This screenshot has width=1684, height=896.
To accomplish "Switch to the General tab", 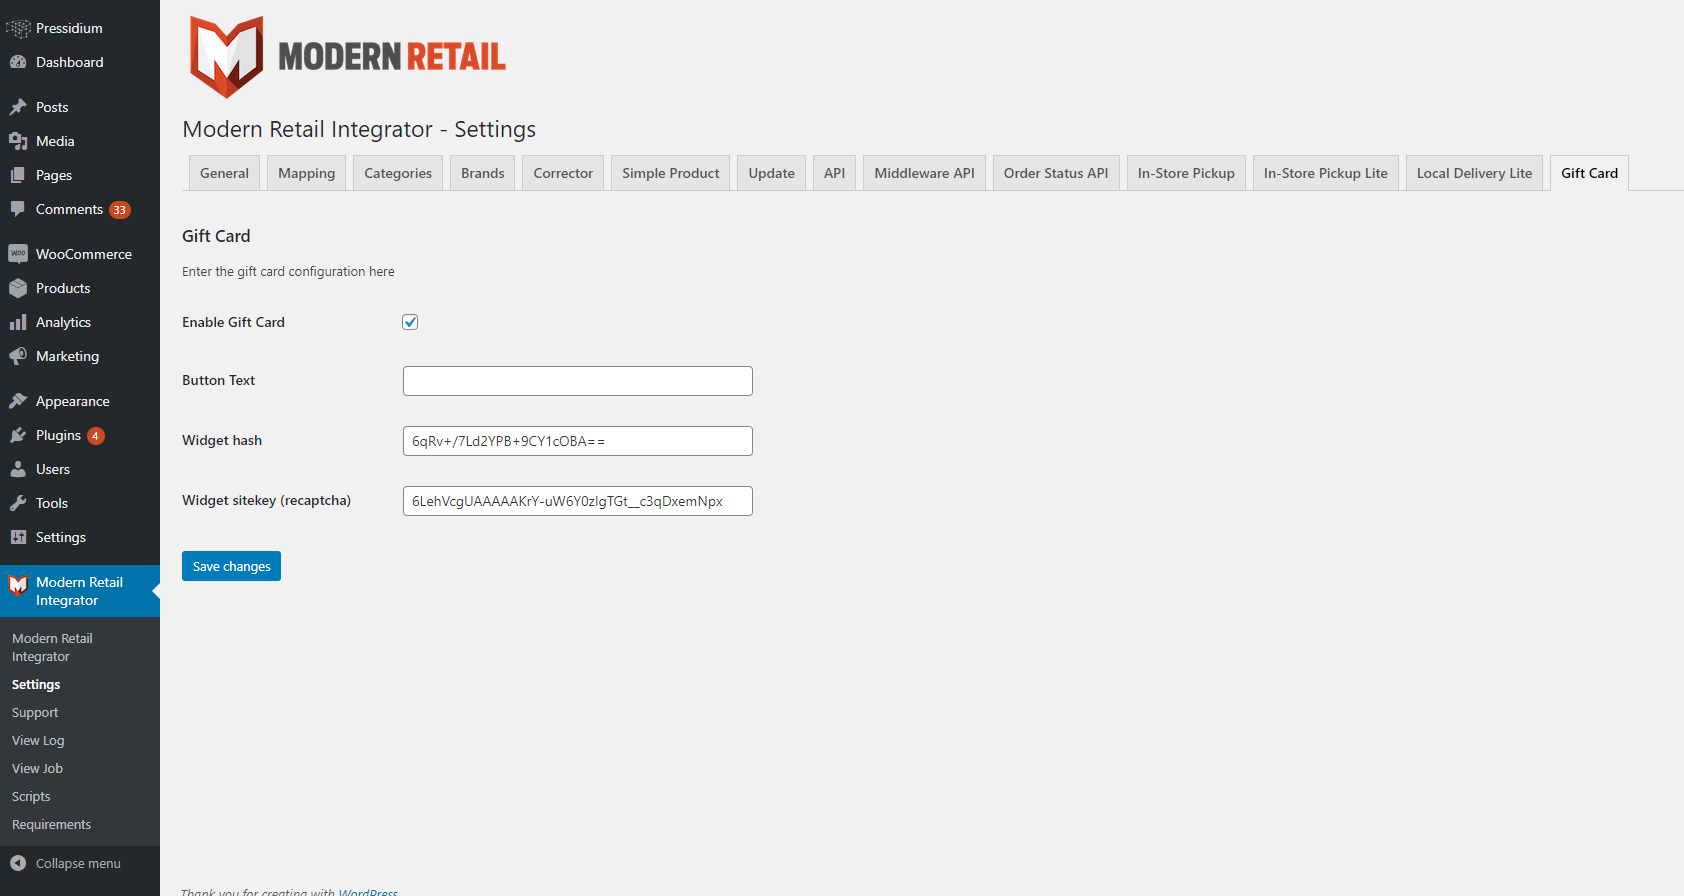I will [x=224, y=173].
